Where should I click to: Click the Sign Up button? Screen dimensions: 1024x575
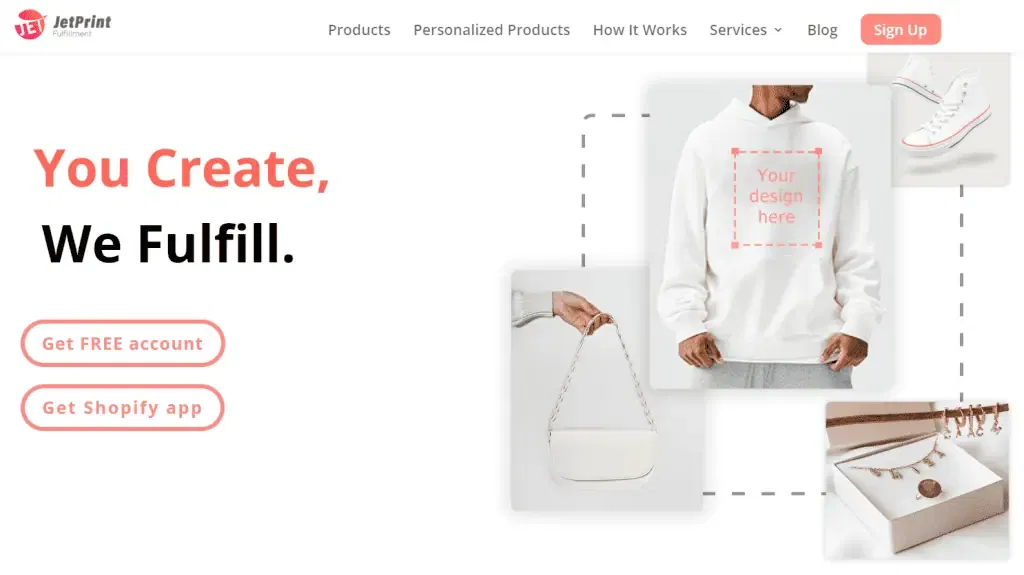click(901, 29)
